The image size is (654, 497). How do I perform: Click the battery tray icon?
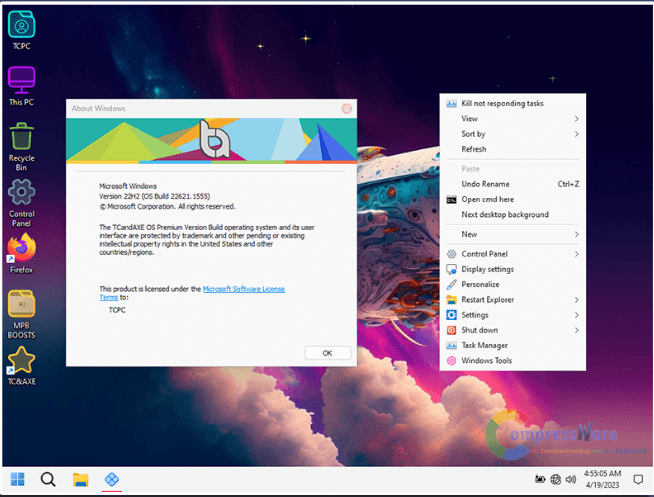pos(540,479)
